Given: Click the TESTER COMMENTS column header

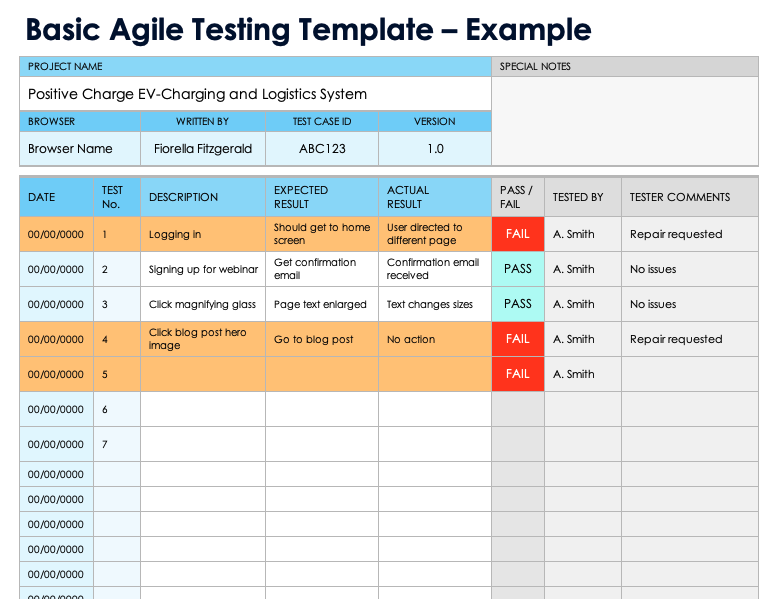Looking at the screenshot, I should [x=690, y=197].
